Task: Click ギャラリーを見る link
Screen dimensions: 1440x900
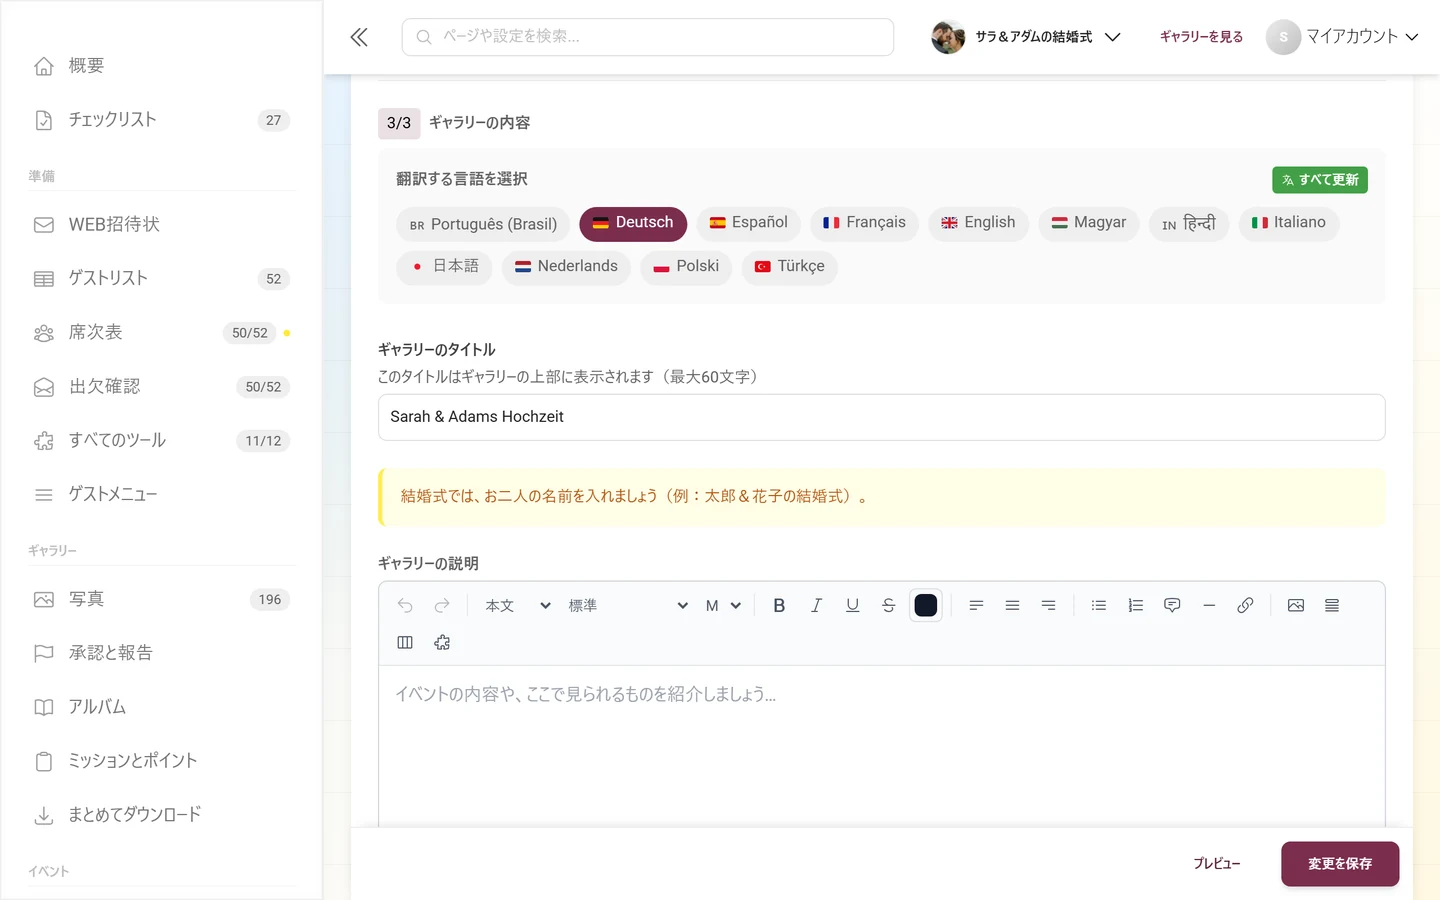Action: tap(1201, 37)
